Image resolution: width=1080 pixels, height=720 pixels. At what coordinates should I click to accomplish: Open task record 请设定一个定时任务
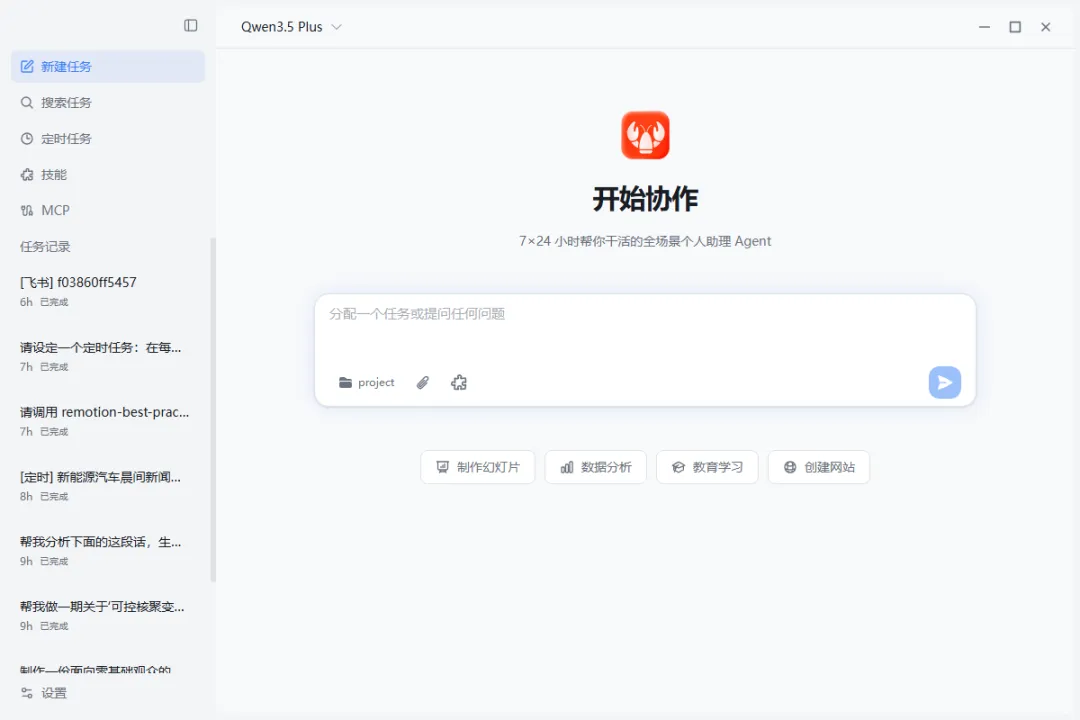pyautogui.click(x=107, y=356)
